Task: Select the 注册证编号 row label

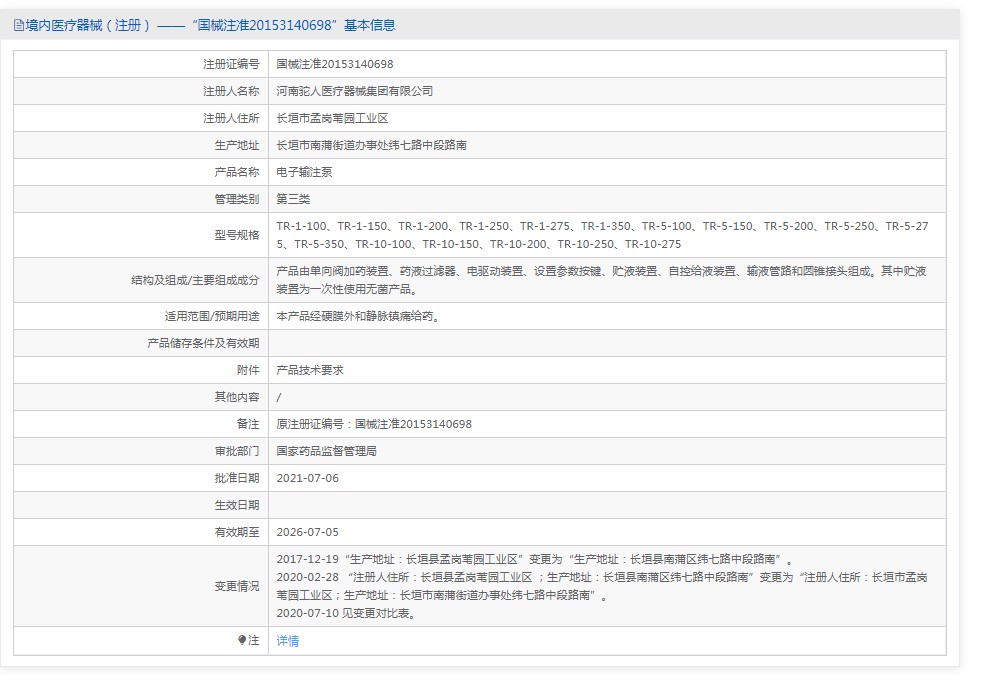Action: pyautogui.click(x=231, y=64)
